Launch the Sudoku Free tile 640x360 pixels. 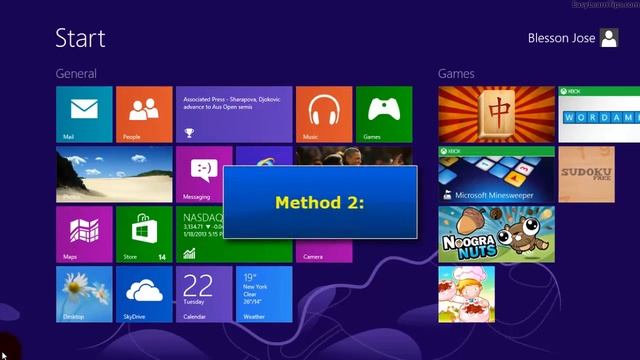click(587, 174)
